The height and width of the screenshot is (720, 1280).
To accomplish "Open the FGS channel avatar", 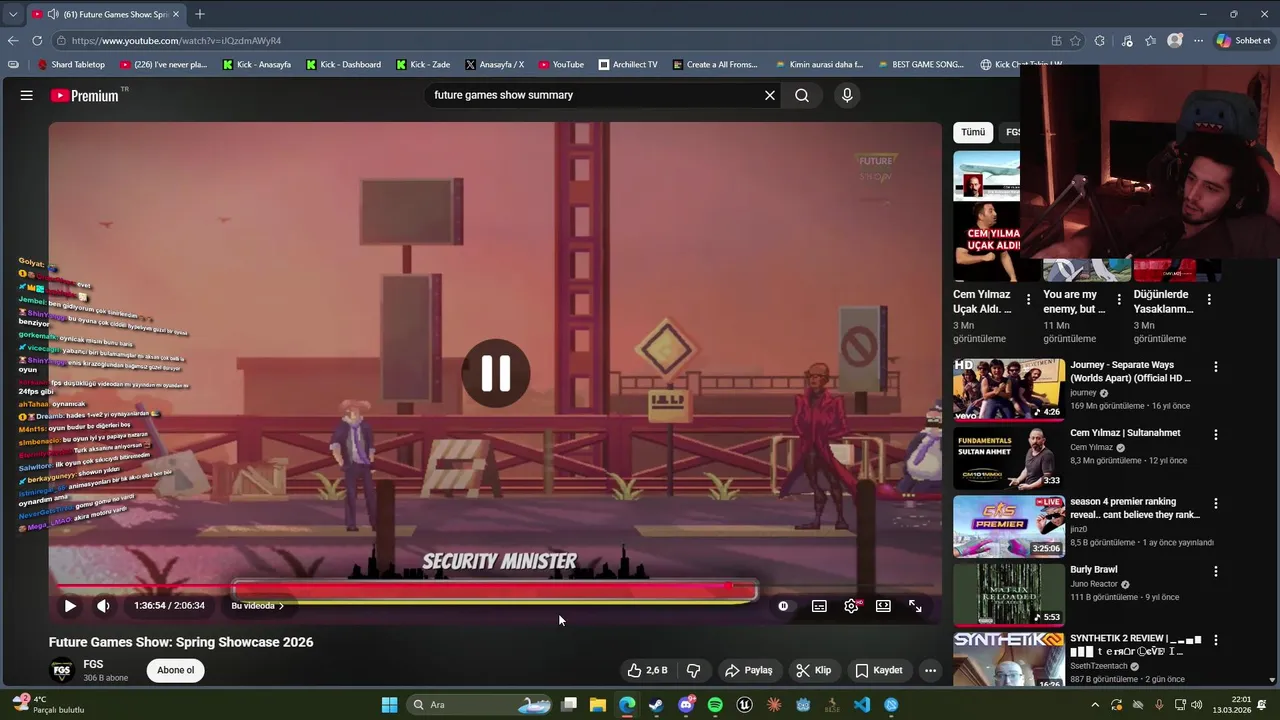I will click(62, 670).
